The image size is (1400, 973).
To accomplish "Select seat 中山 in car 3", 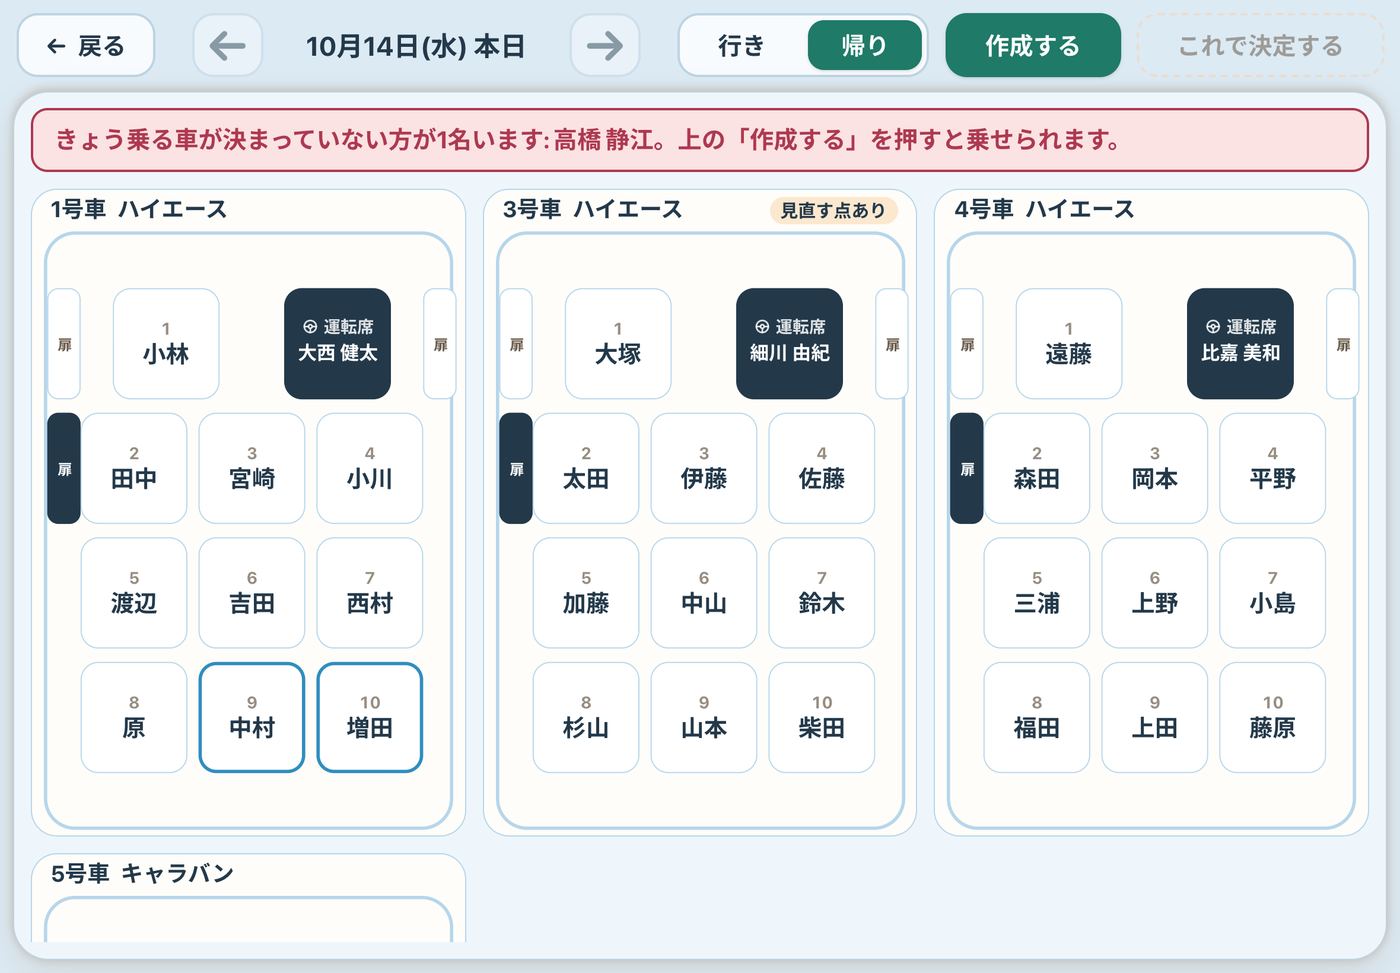I will pyautogui.click(x=704, y=593).
